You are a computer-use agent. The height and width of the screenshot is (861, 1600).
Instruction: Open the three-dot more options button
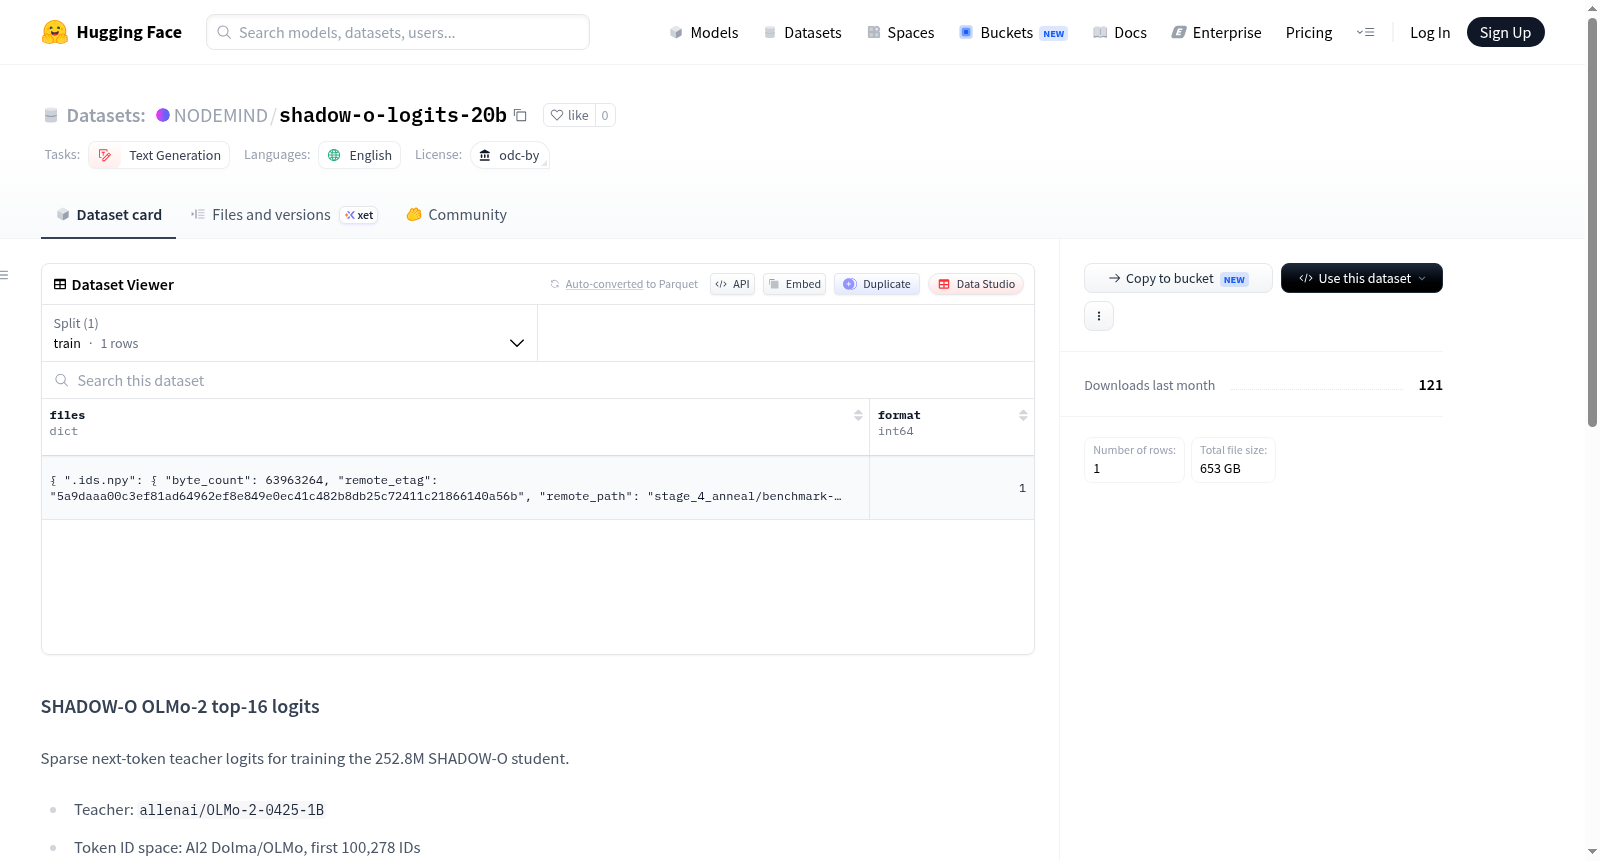click(x=1099, y=316)
